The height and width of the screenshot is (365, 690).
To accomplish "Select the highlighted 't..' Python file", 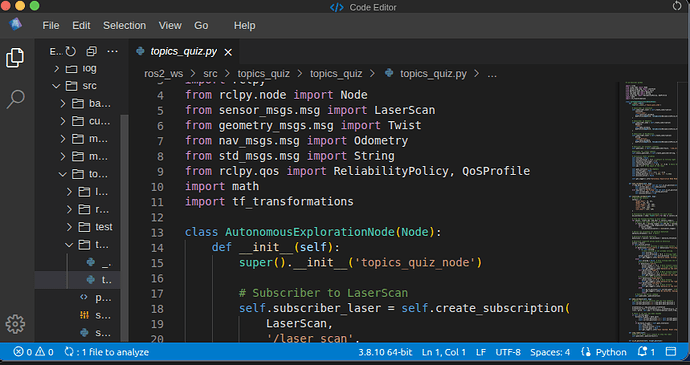I will tap(77, 280).
